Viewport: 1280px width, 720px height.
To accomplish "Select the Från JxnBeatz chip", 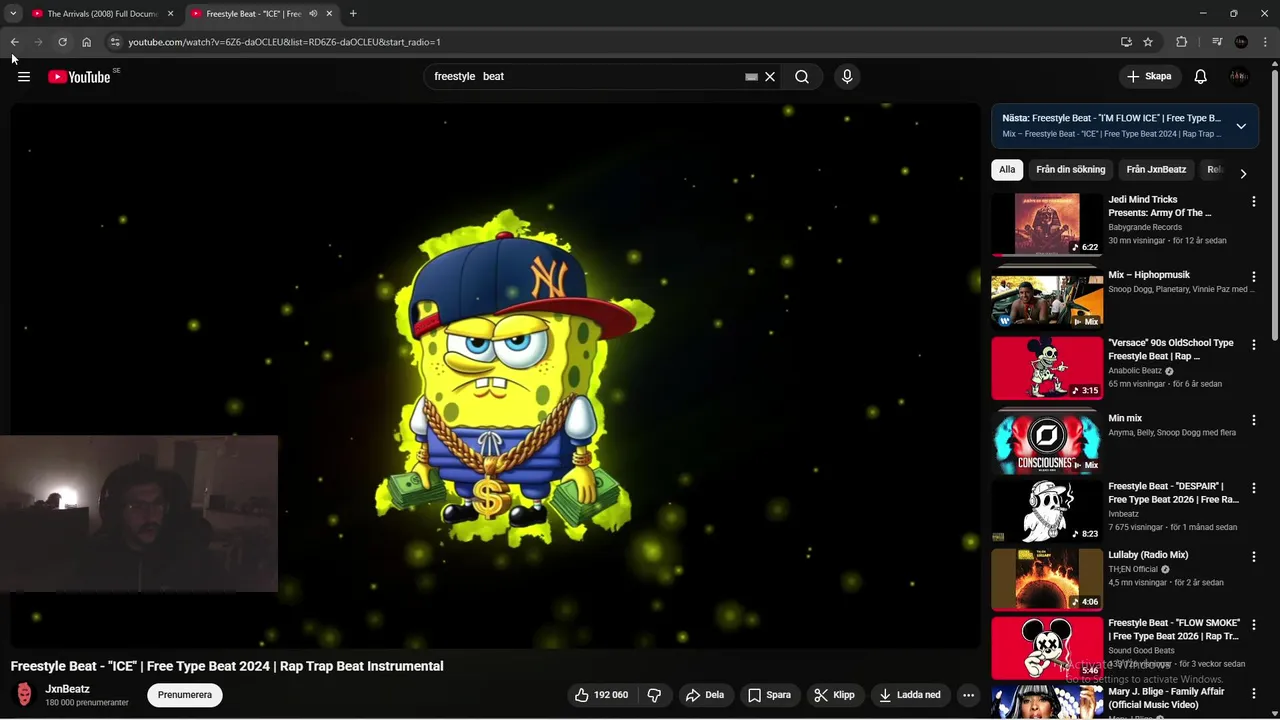I will click(x=1156, y=170).
